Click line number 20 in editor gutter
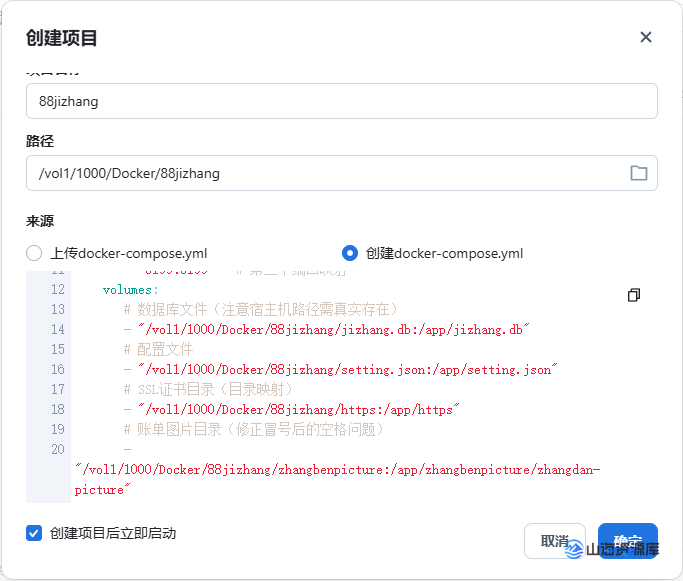This screenshot has height=581, width=683. coord(56,449)
